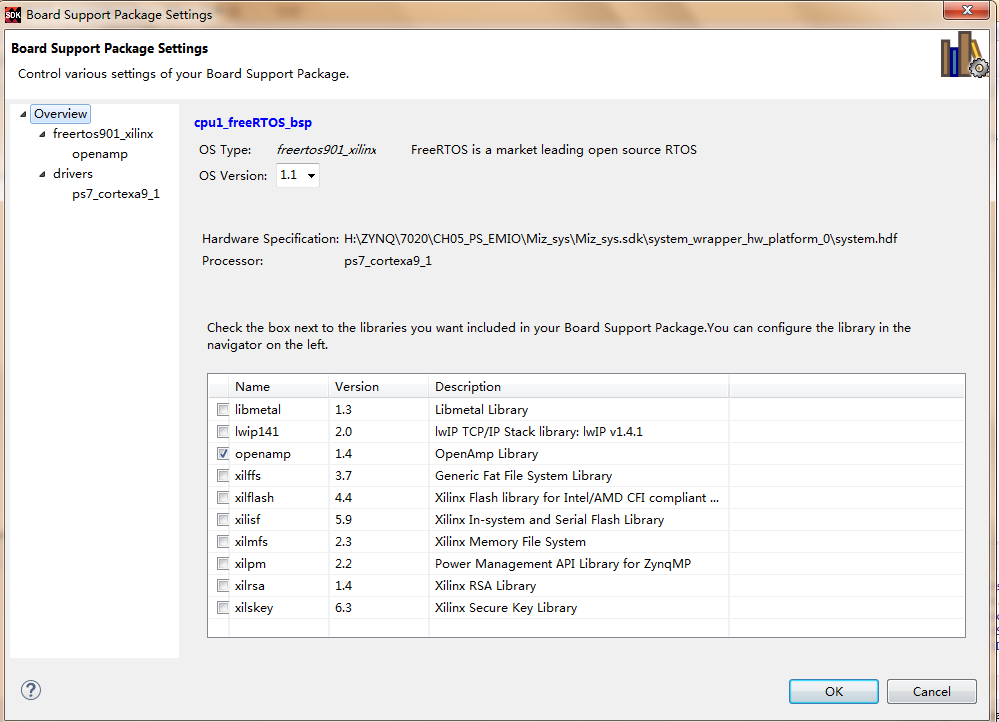
Task: Click version 2.0 in lwip141 row
Action: tap(343, 431)
